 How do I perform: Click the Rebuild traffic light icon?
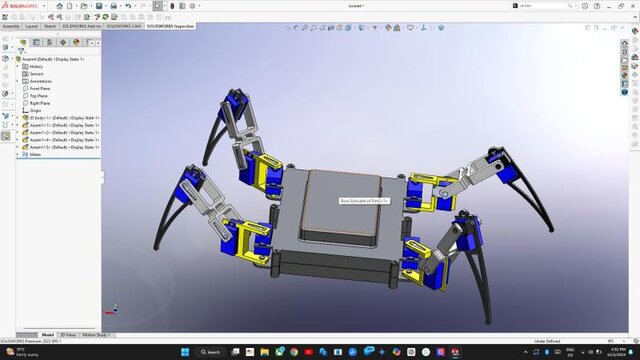[172, 6]
